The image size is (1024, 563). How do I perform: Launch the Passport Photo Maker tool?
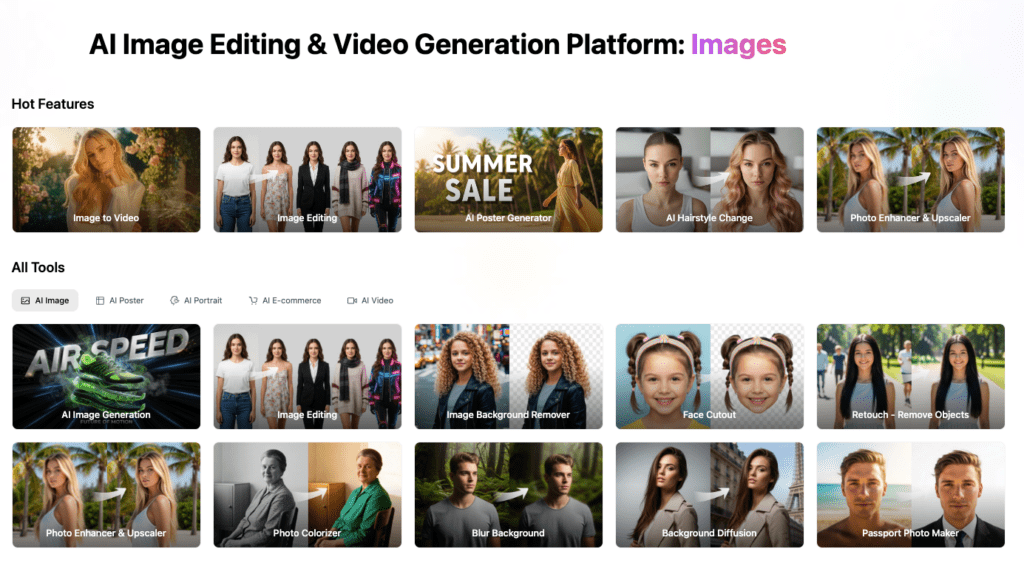click(x=910, y=495)
